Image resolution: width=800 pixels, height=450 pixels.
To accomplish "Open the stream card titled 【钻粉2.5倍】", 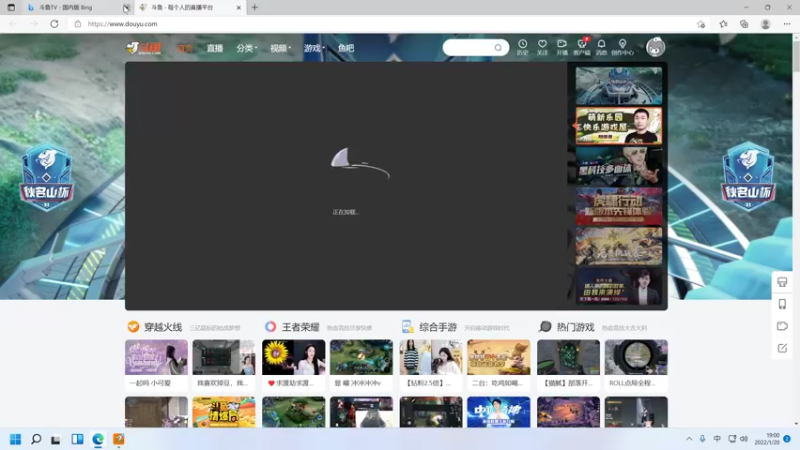I will tap(431, 364).
